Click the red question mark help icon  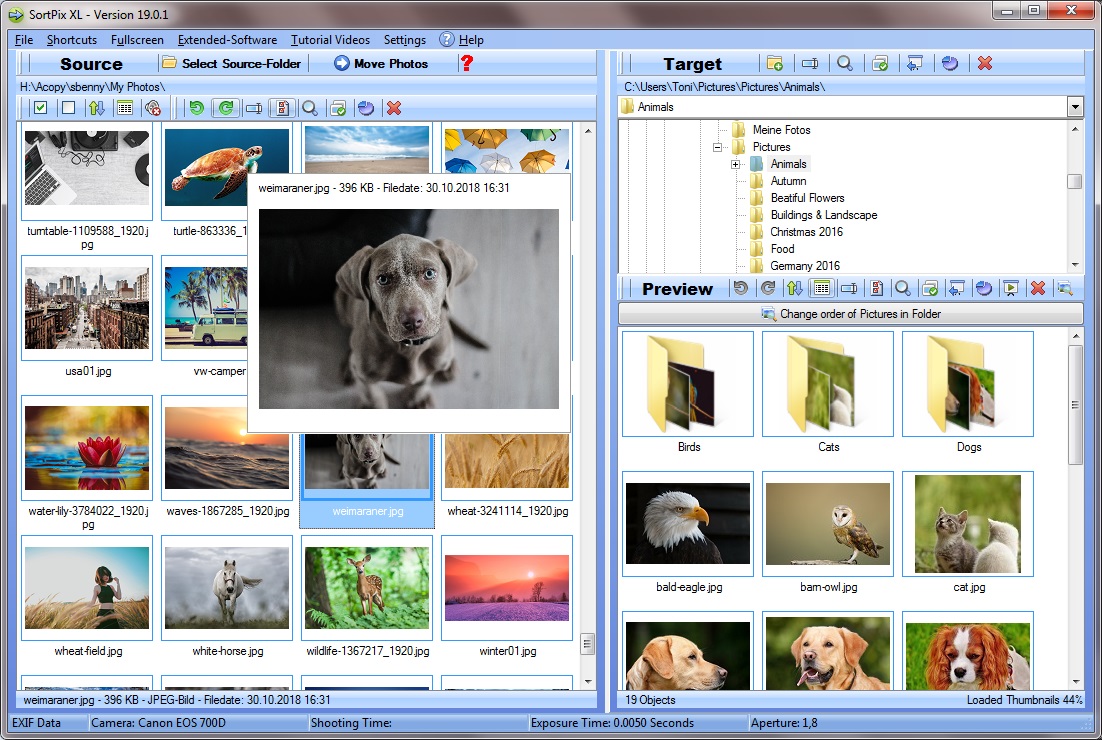click(x=467, y=63)
